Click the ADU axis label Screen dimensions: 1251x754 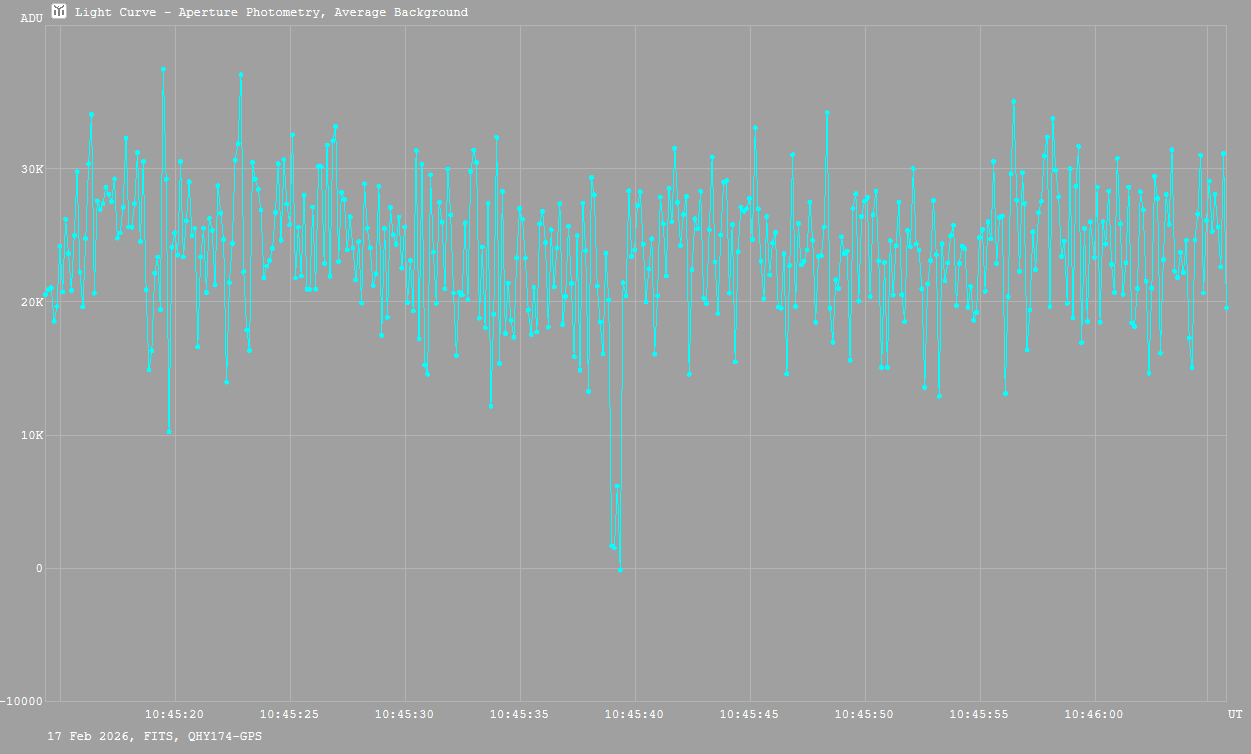[x=31, y=18]
